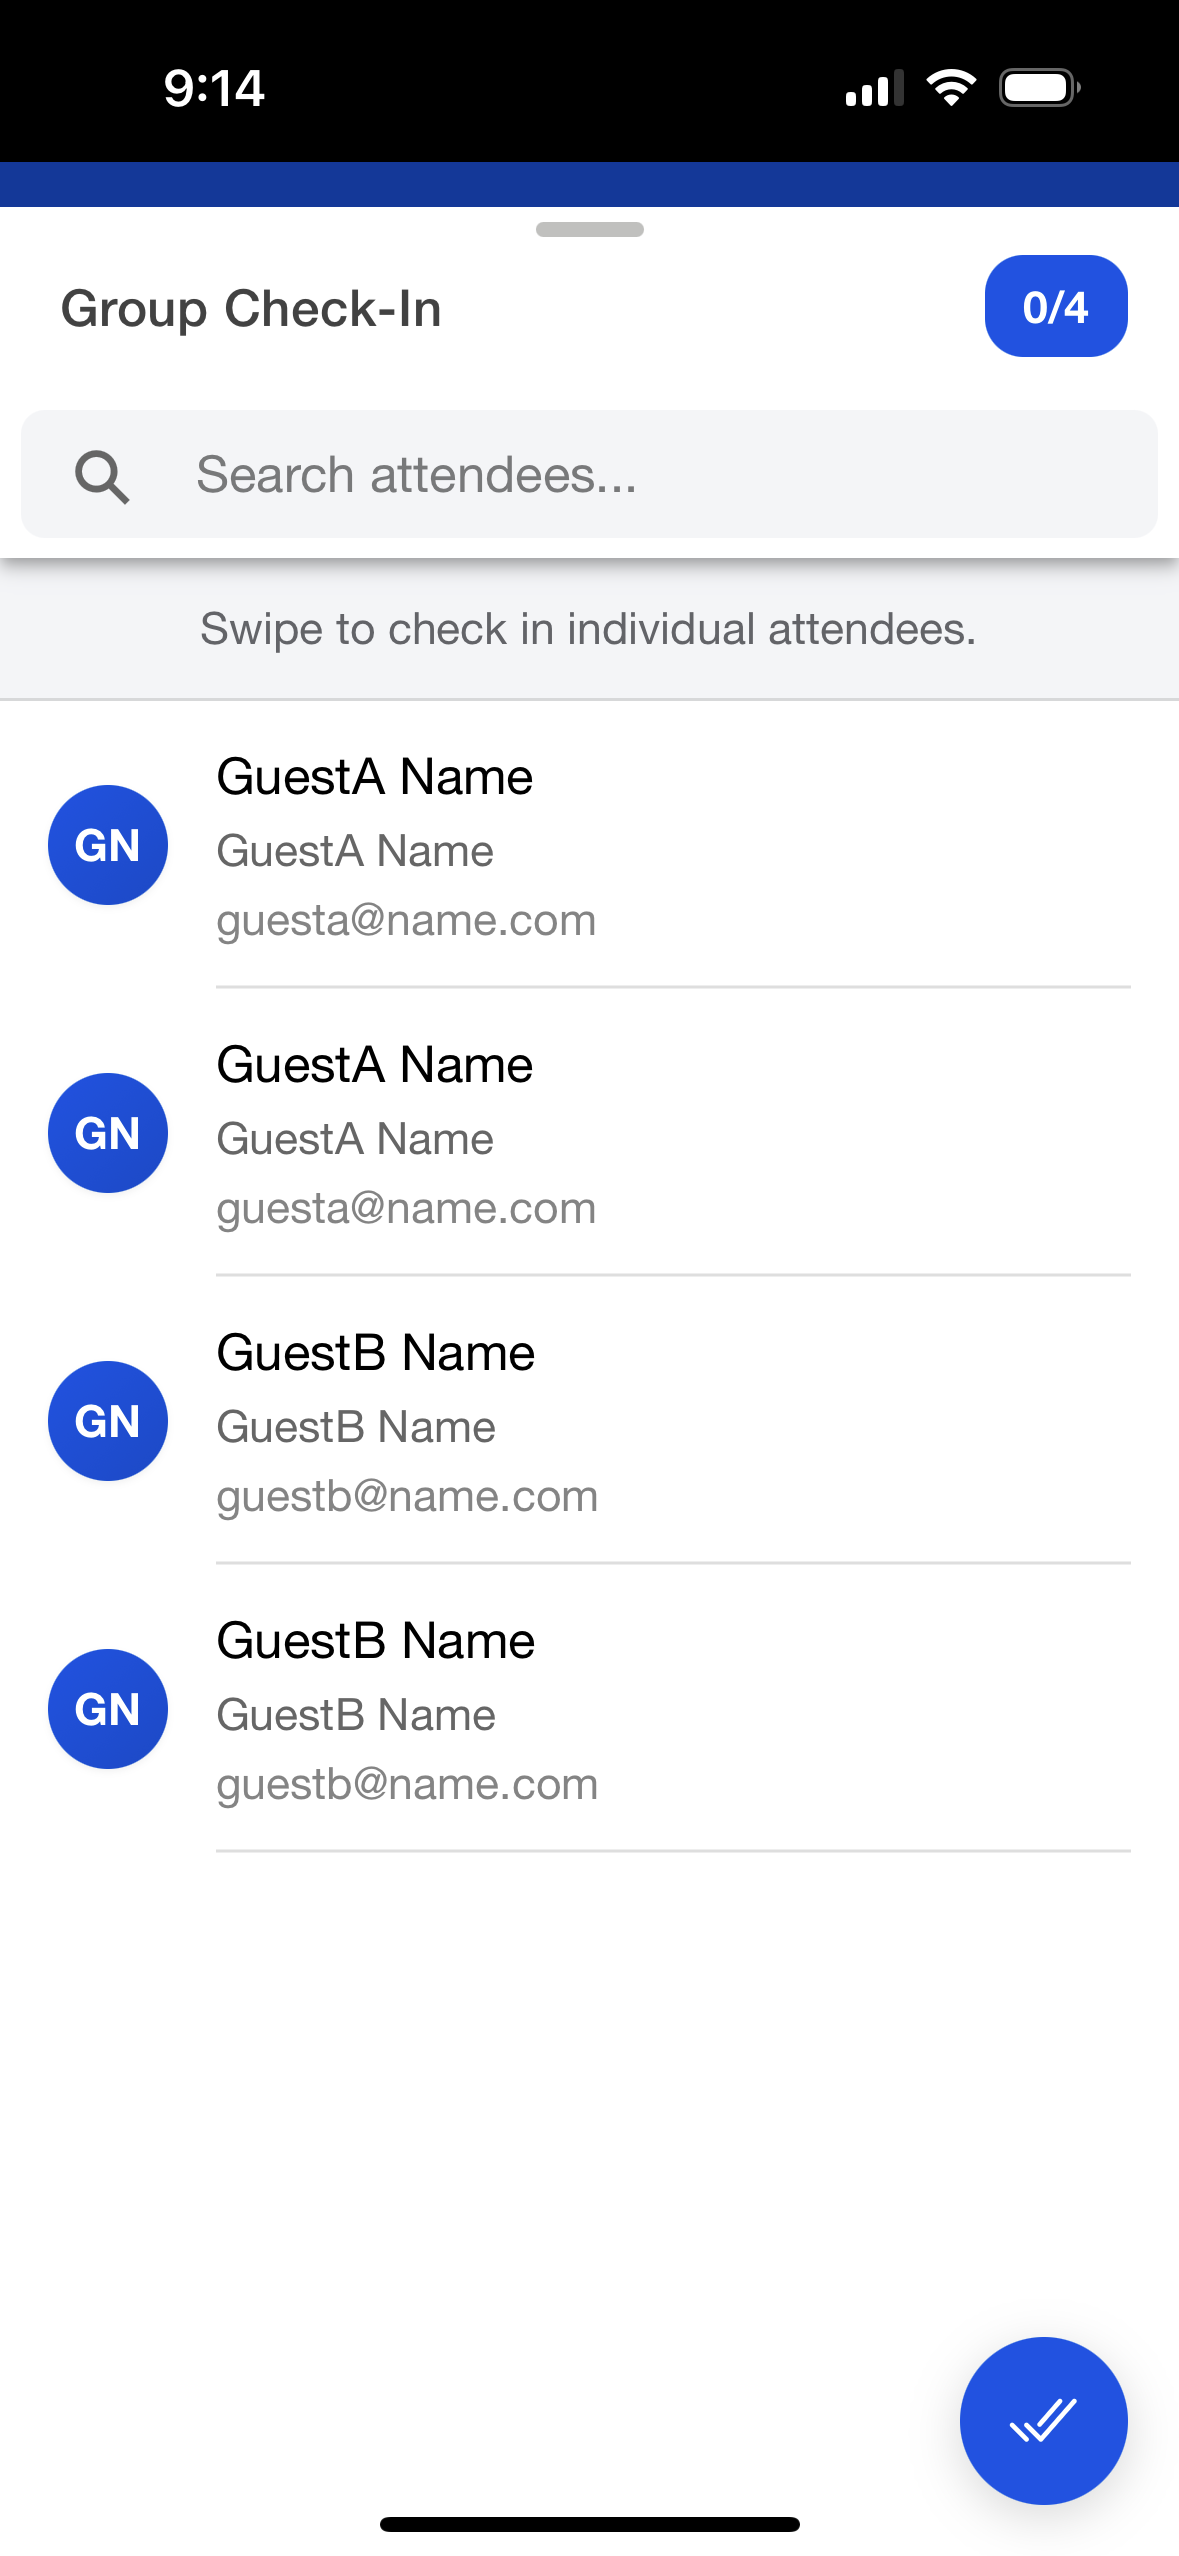This screenshot has height=2556, width=1179.
Task: Select the last GuestB Name attendee title
Action: [x=376, y=1641]
